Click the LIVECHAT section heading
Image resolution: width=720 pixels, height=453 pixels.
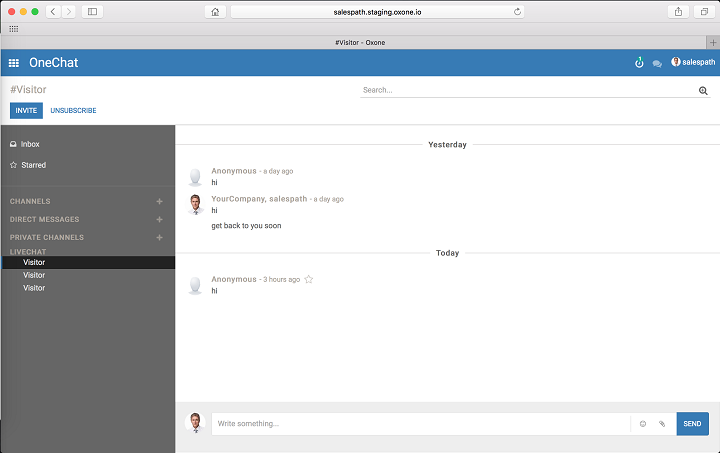pyautogui.click(x=28, y=252)
